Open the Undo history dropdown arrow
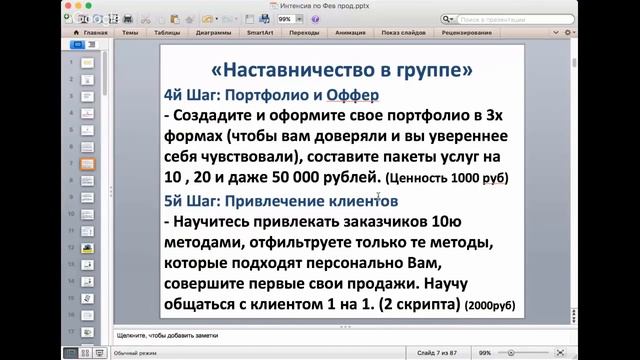The width and height of the screenshot is (640, 360). click(216, 19)
